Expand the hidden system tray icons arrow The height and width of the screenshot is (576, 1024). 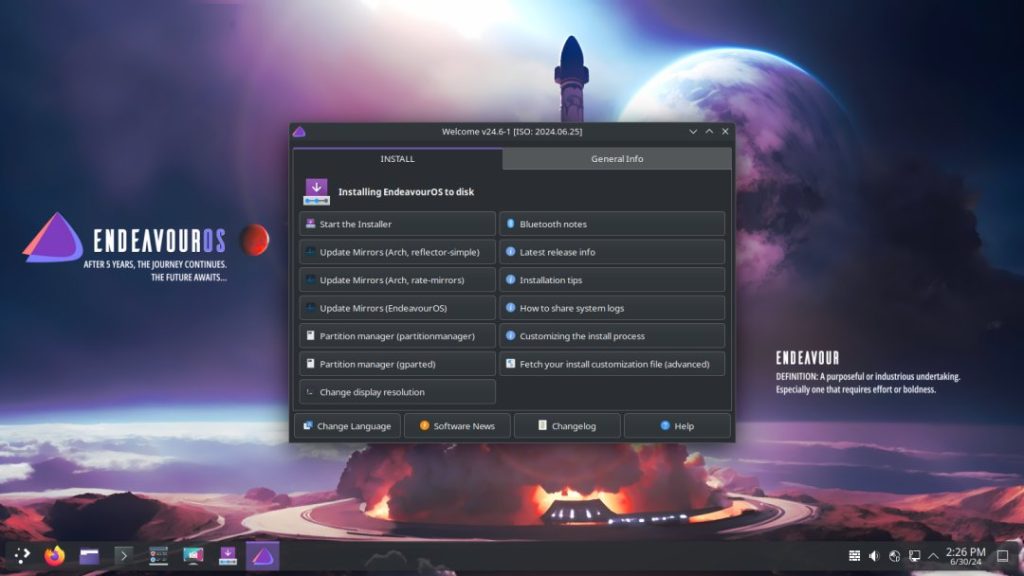(x=933, y=556)
